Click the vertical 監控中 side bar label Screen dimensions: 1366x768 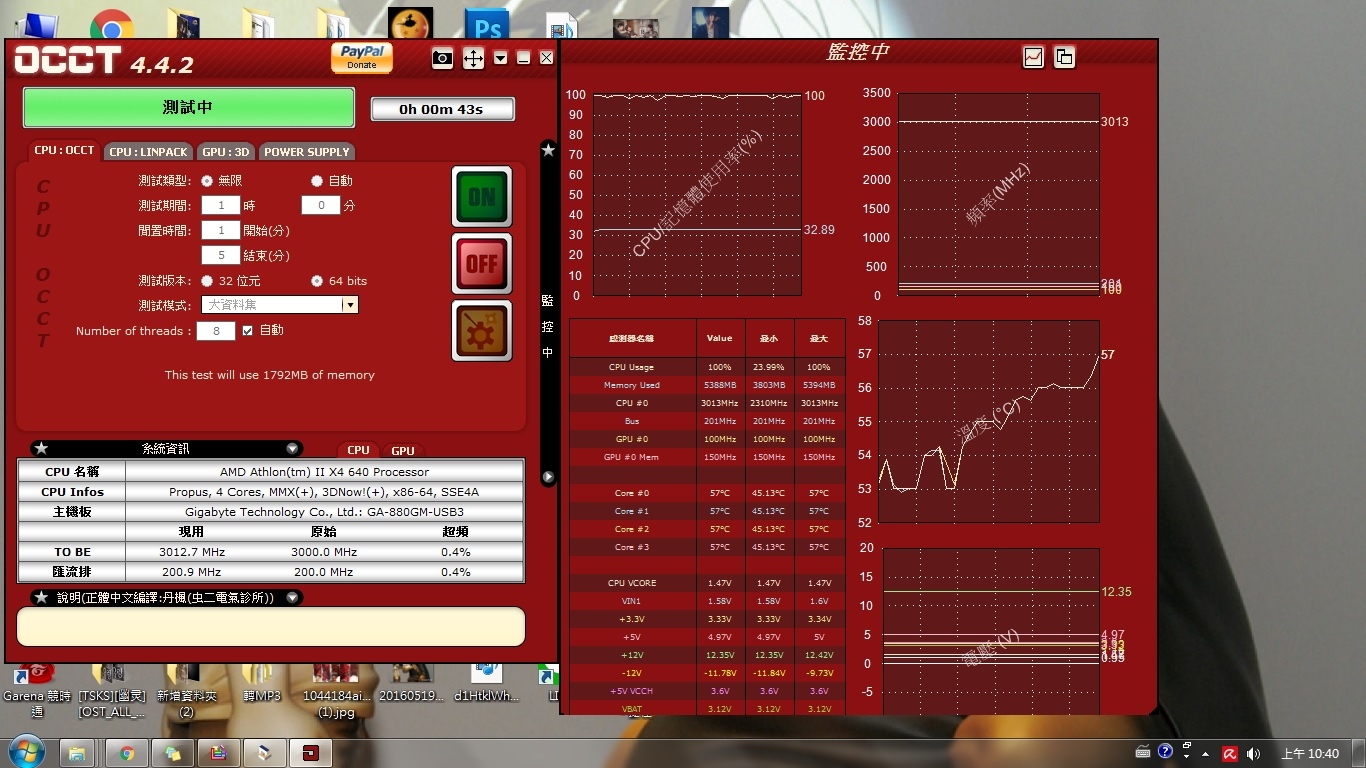tap(547, 326)
